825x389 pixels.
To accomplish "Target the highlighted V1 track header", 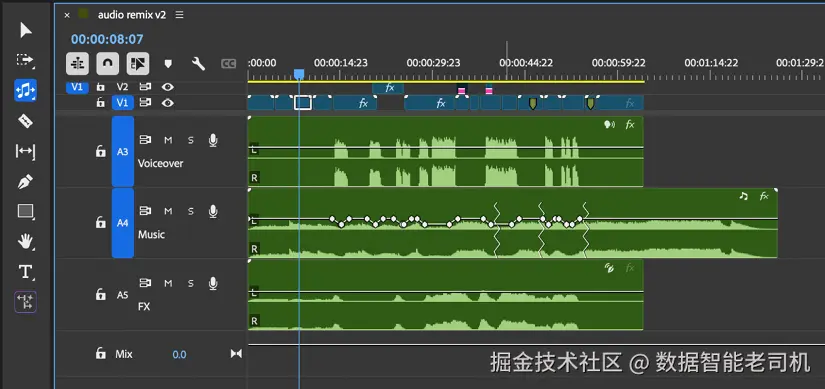I will point(122,103).
